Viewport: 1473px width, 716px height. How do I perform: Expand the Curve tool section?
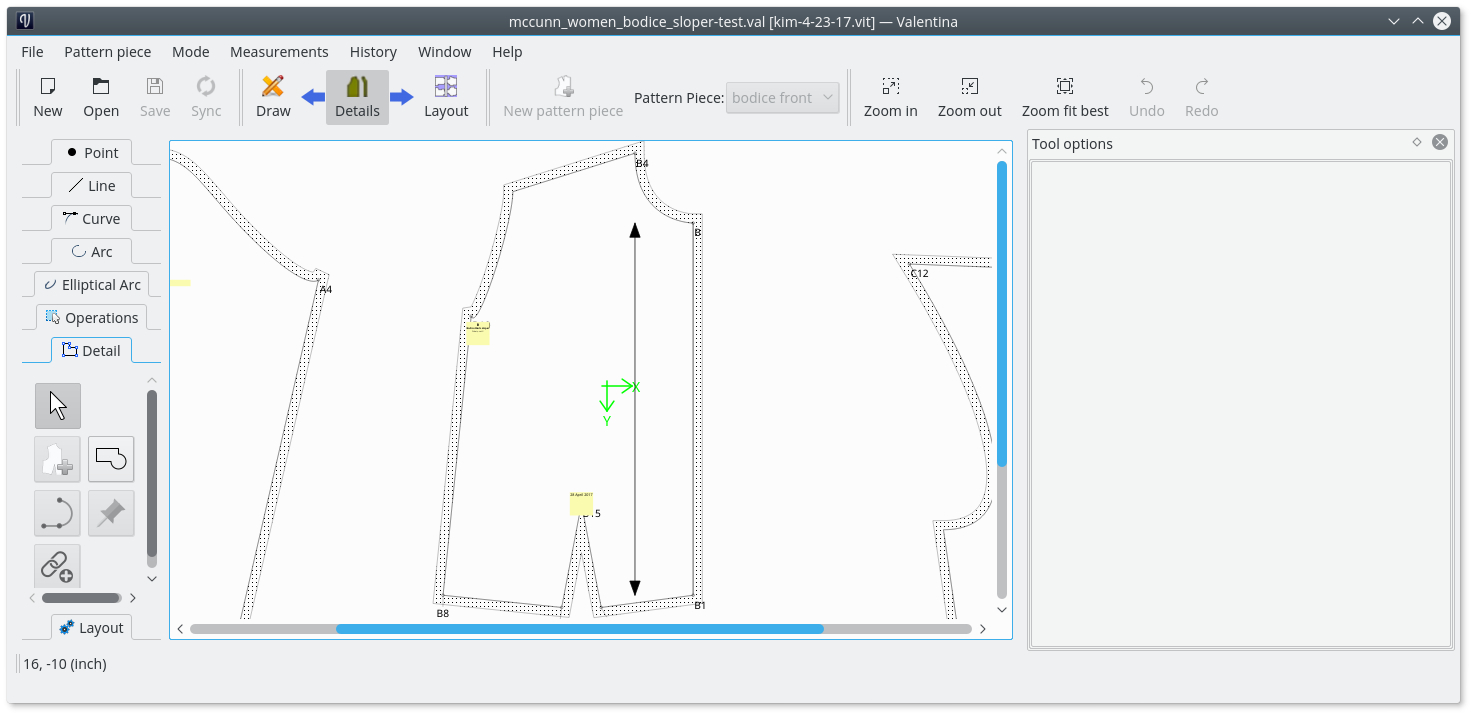pos(91,219)
